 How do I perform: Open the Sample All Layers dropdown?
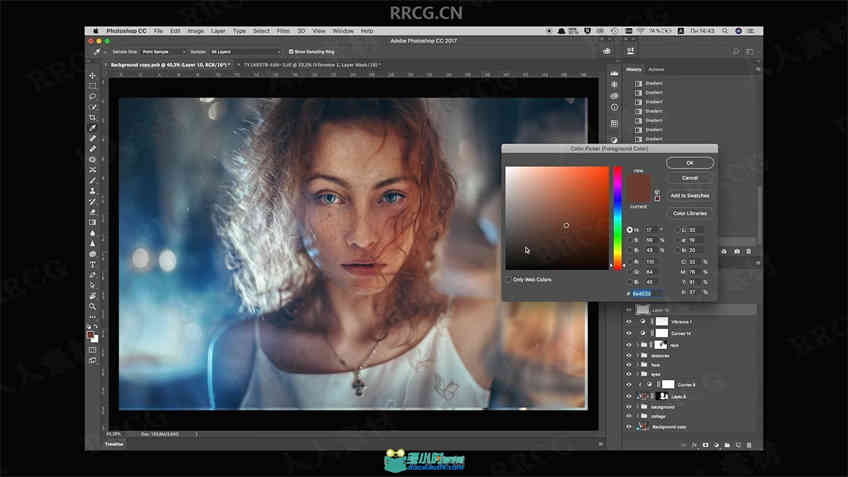tap(246, 52)
